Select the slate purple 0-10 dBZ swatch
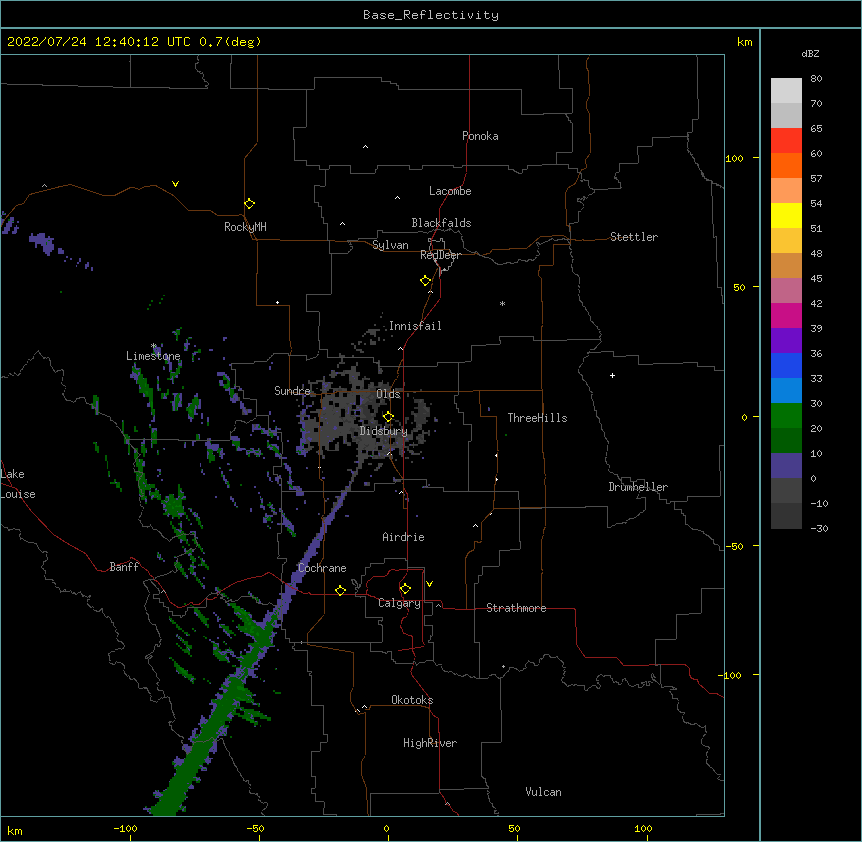 click(x=786, y=466)
